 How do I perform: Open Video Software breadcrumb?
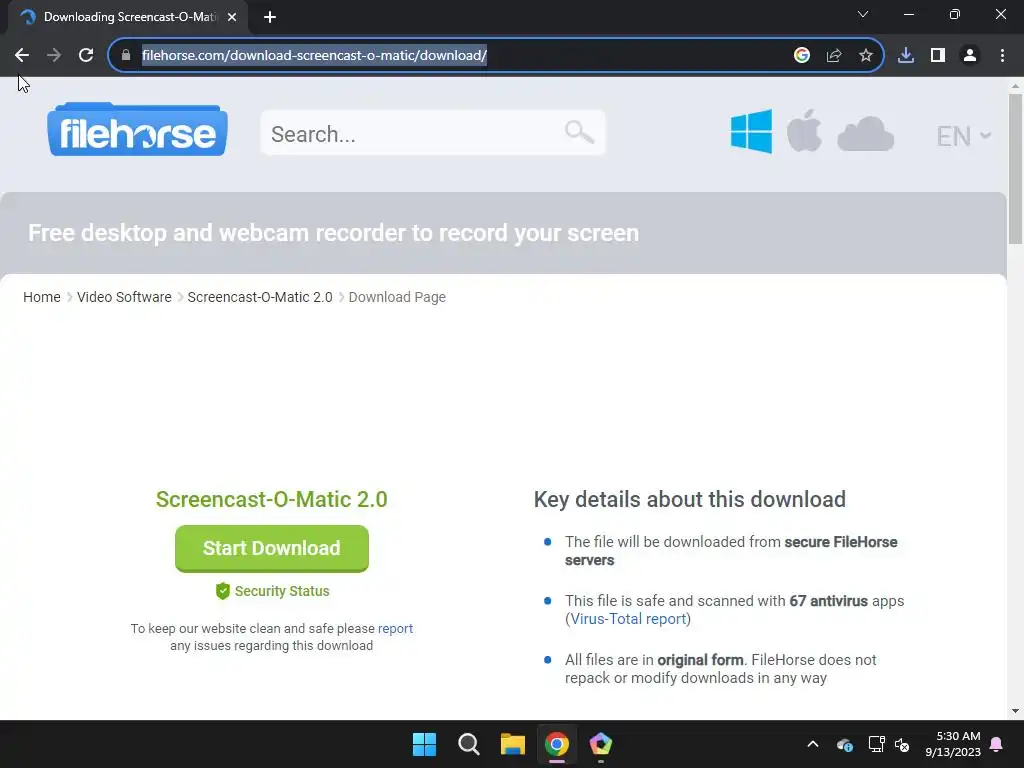(x=124, y=297)
